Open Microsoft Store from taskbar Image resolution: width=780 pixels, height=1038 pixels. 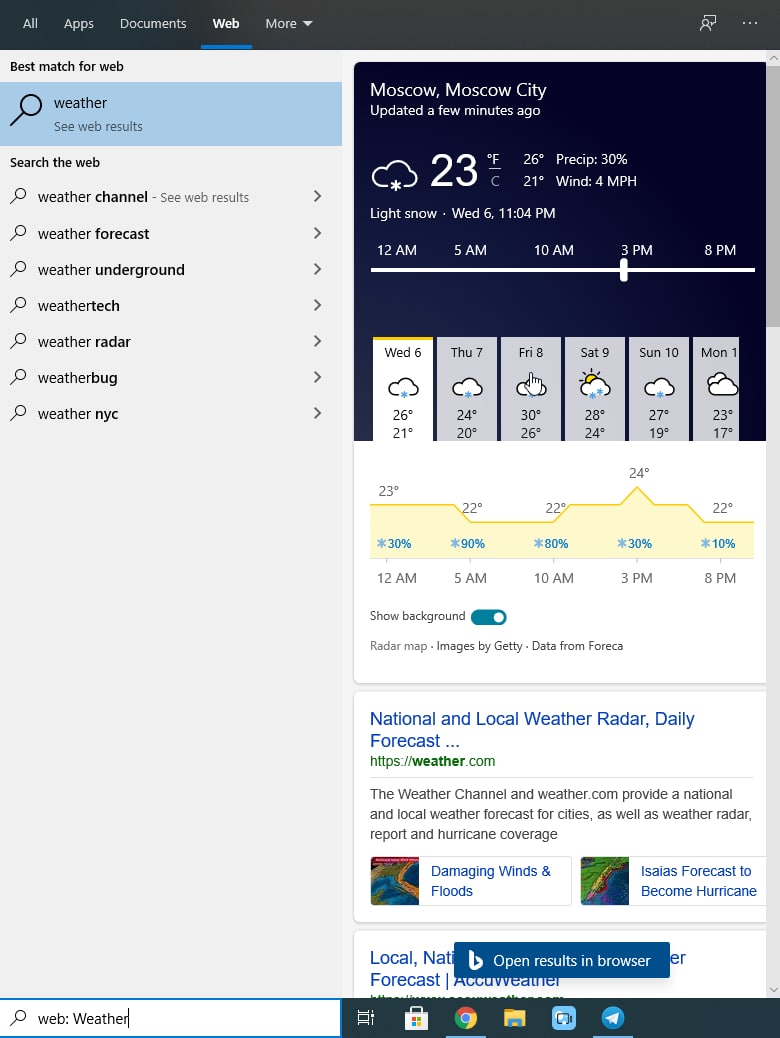tap(416, 1017)
